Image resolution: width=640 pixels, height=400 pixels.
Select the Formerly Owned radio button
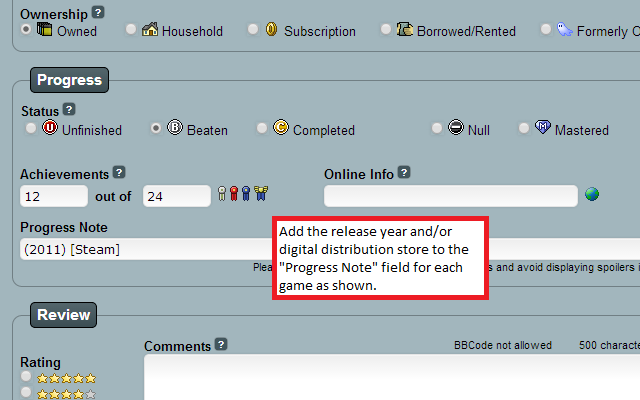(546, 29)
